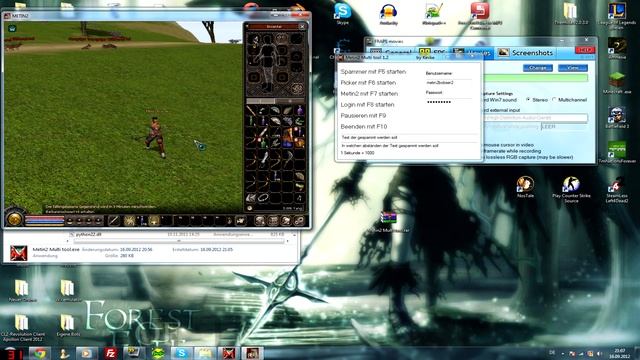This screenshot has height=360, width=640.
Task: Click the spam interval input field
Action: [408, 145]
